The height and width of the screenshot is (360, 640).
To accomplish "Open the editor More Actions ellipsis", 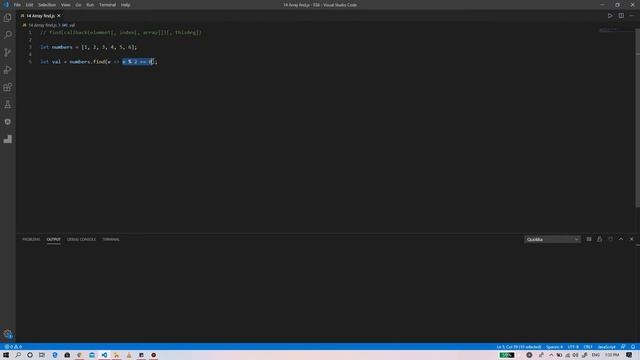I will click(x=632, y=16).
